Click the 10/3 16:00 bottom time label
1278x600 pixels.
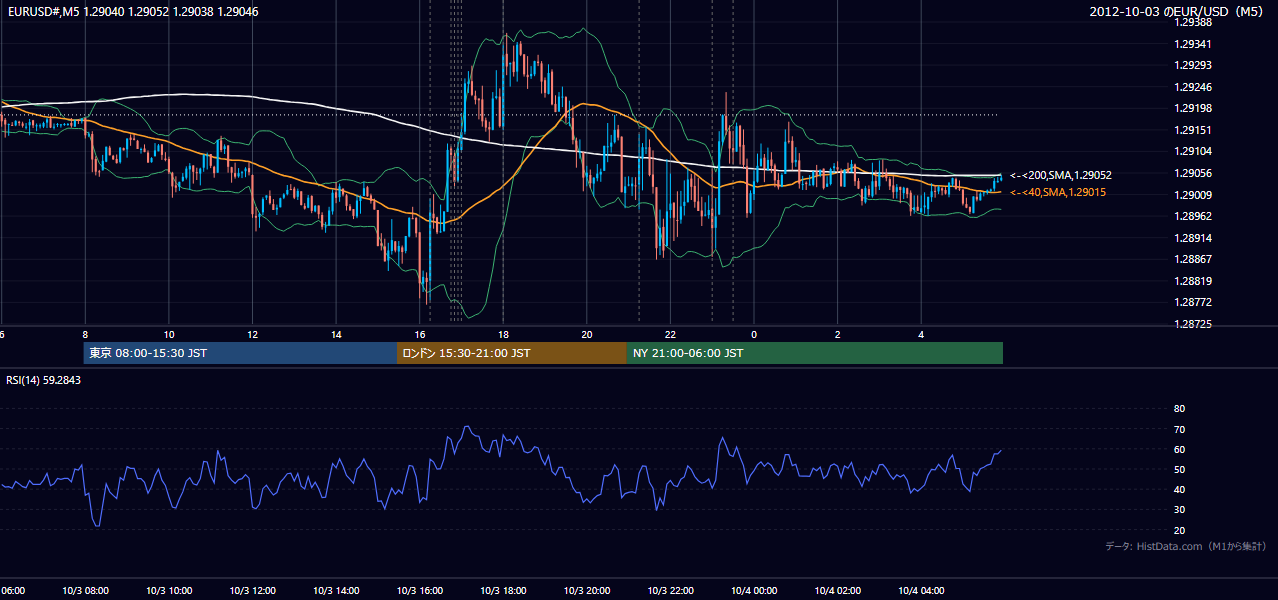420,591
